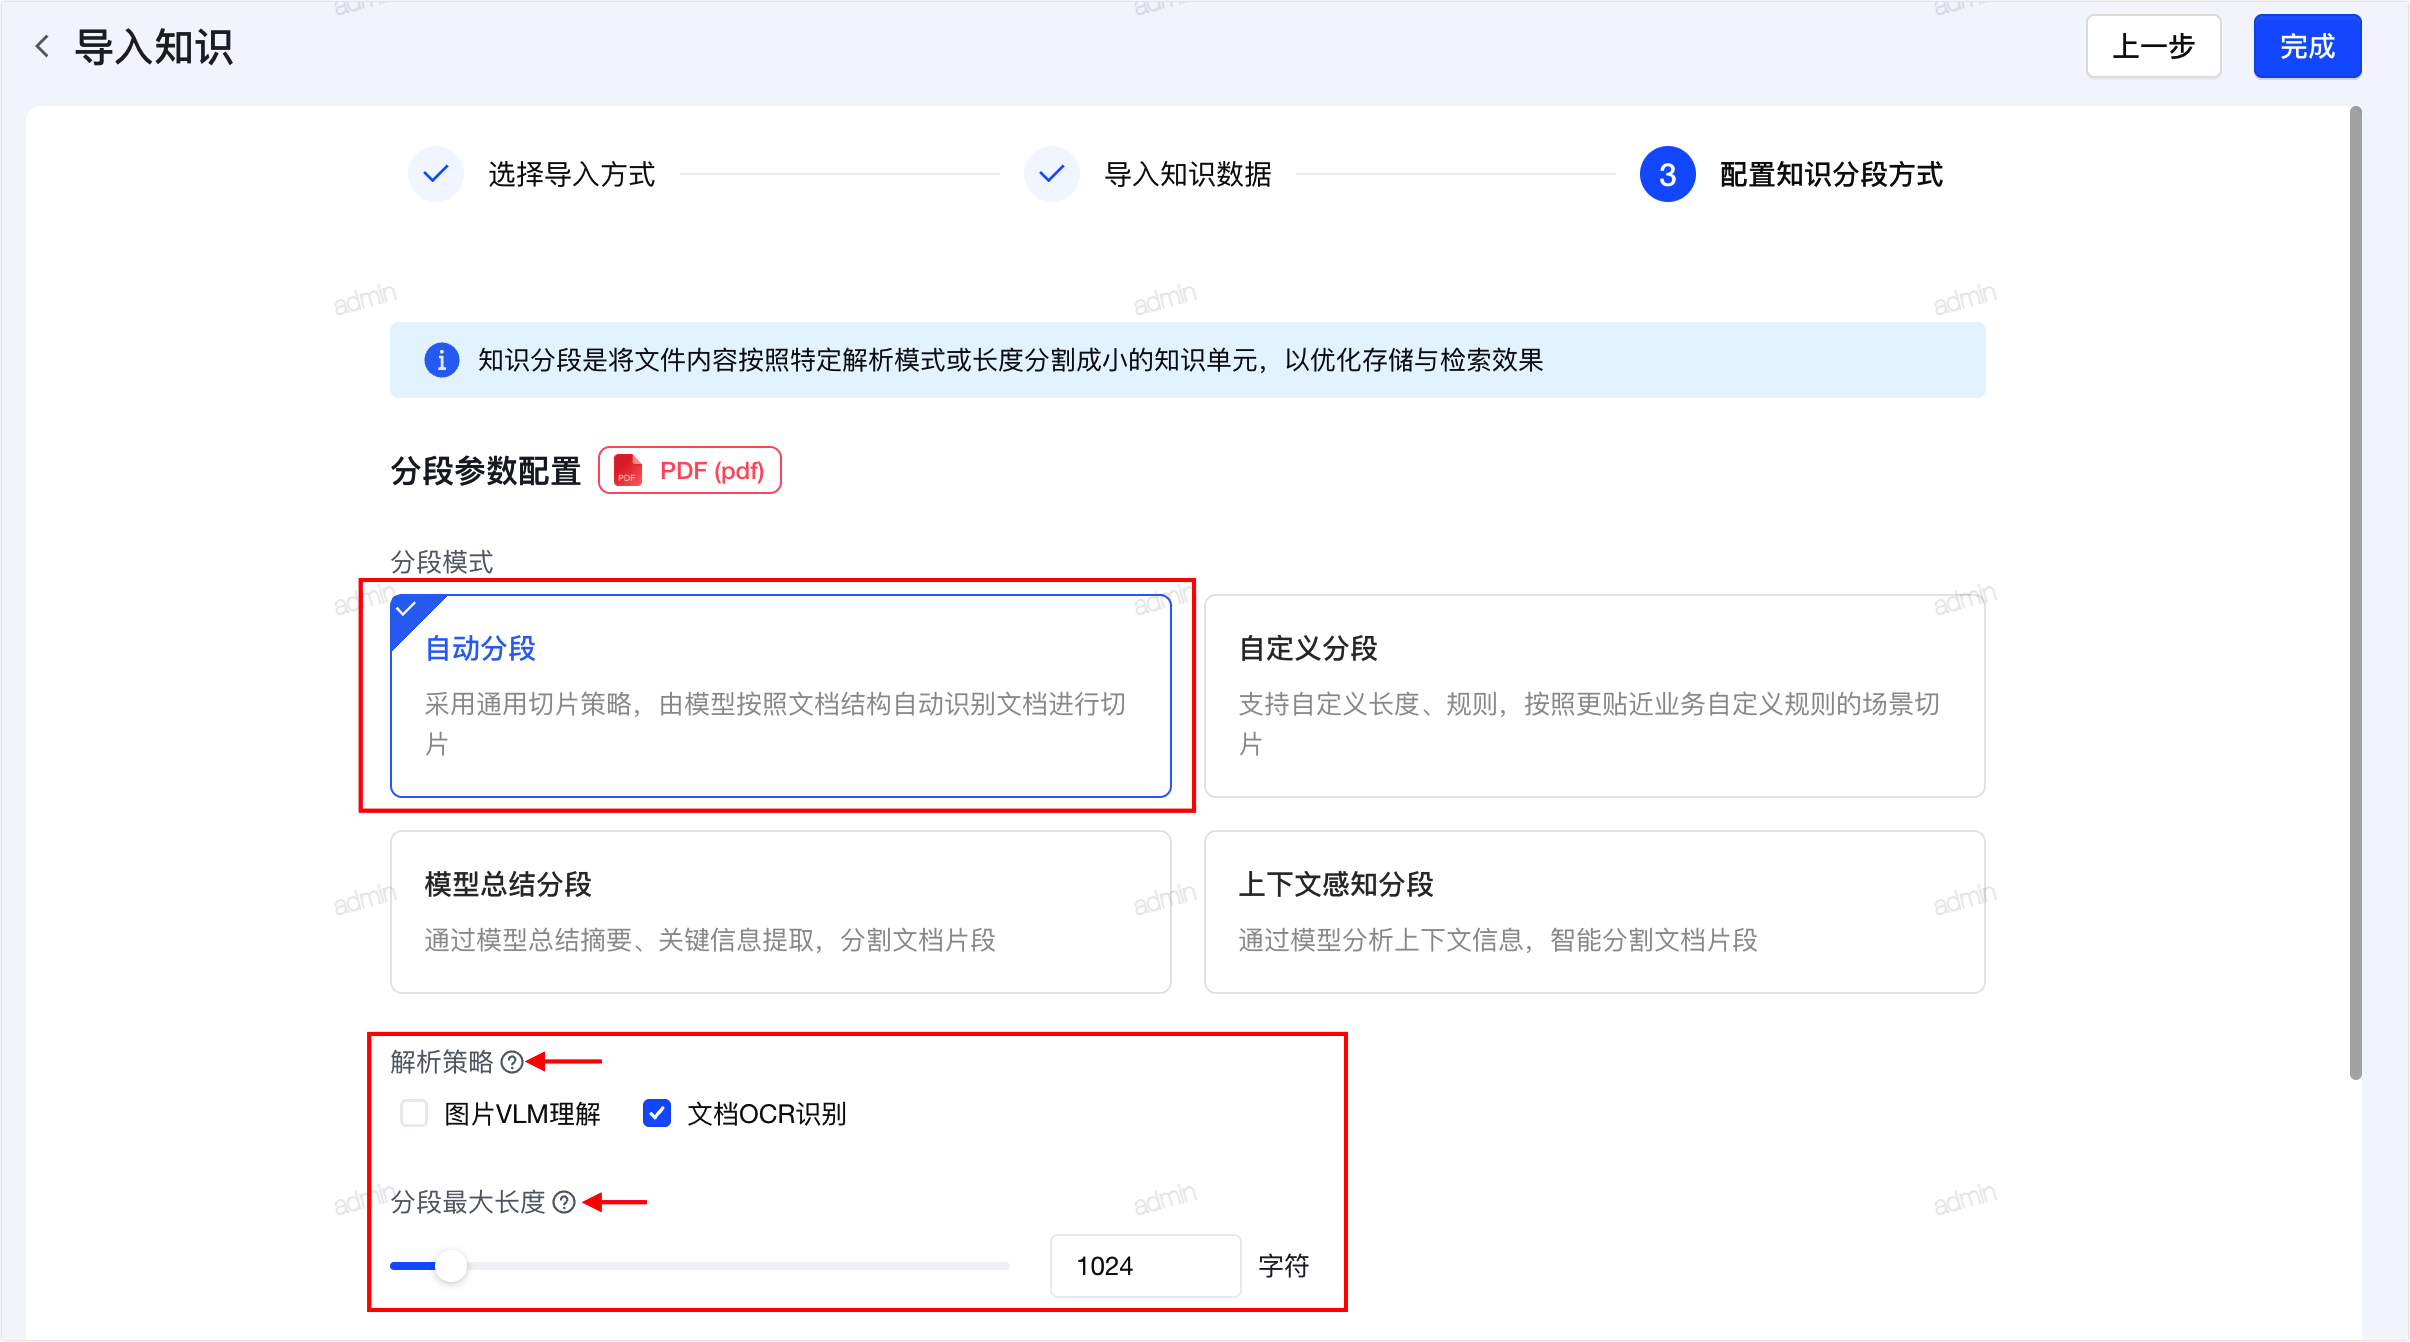Select the 自动分段 mode card

[780, 696]
